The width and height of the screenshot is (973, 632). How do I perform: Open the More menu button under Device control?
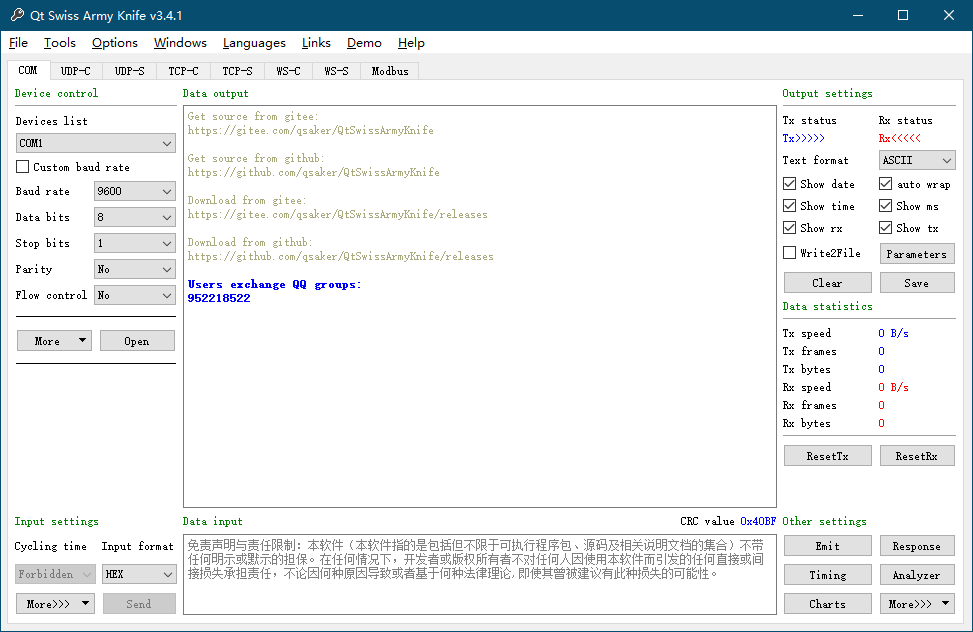(55, 341)
